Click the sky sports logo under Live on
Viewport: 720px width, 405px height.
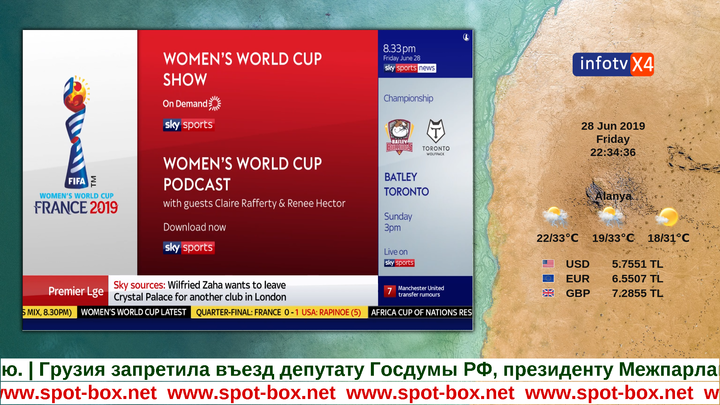pyautogui.click(x=399, y=263)
